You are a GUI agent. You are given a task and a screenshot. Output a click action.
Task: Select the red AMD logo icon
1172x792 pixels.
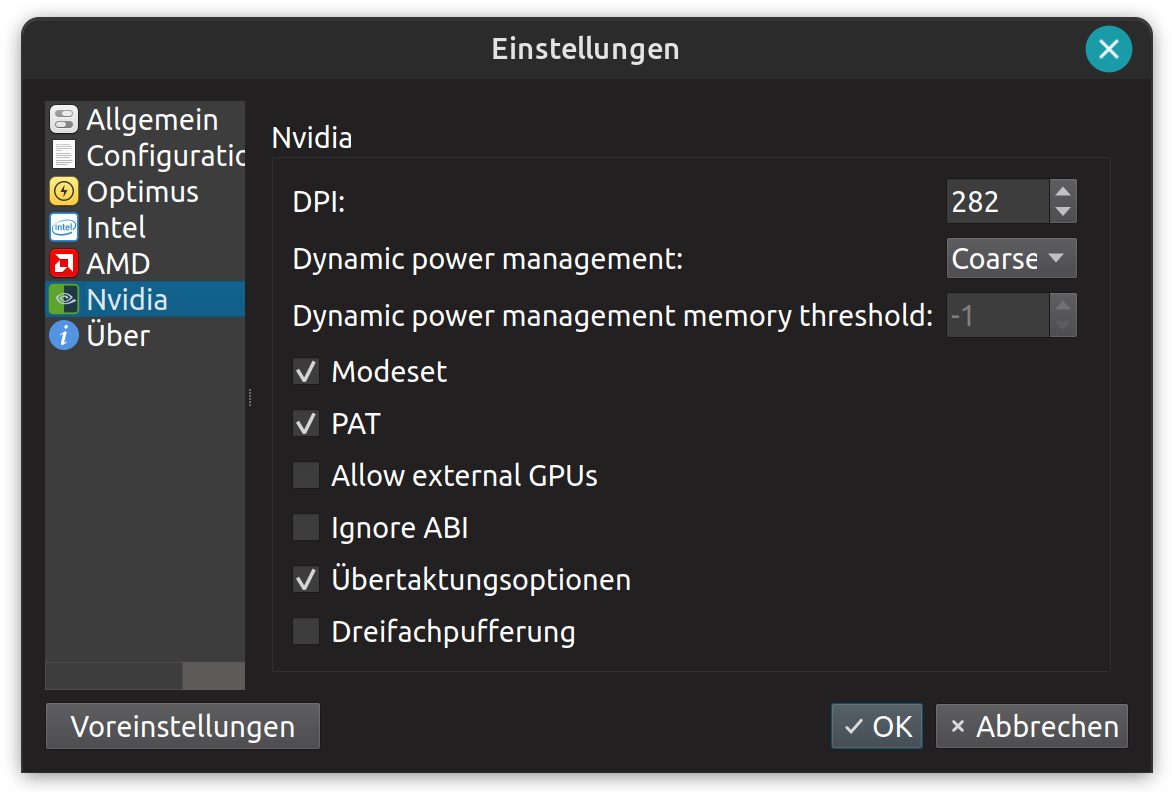(64, 264)
